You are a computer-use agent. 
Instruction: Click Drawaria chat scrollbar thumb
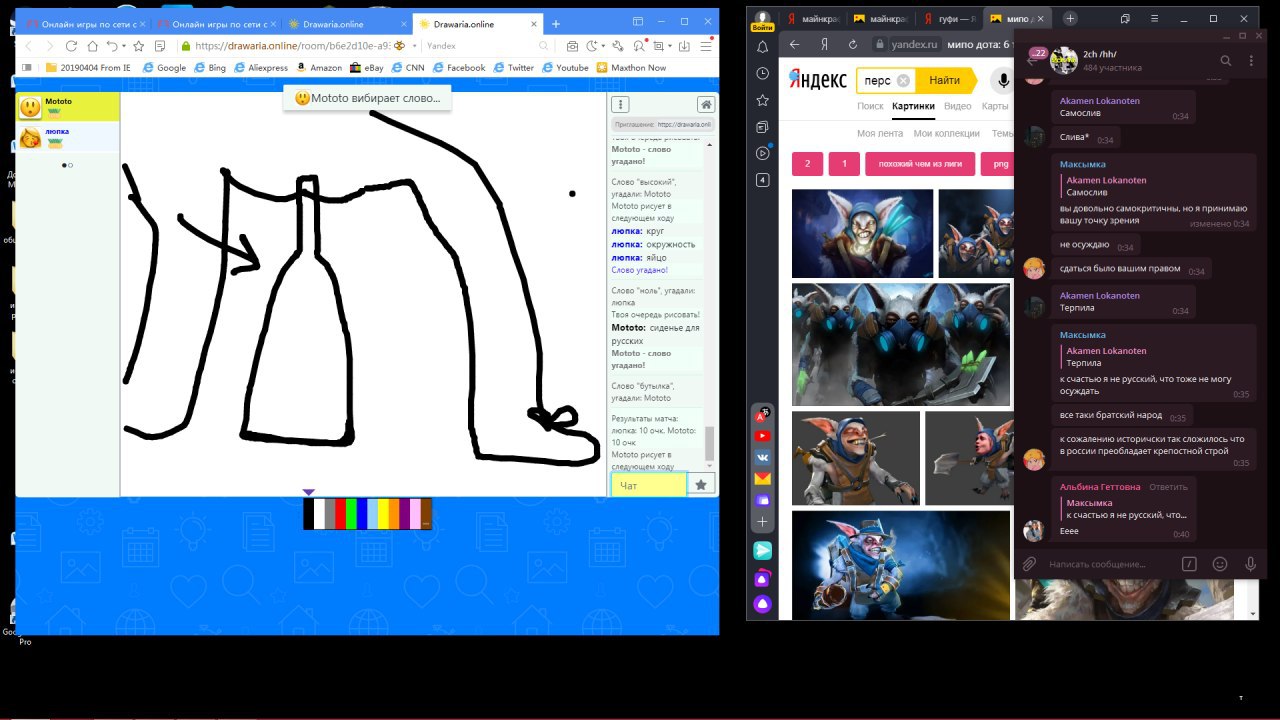tap(710, 442)
